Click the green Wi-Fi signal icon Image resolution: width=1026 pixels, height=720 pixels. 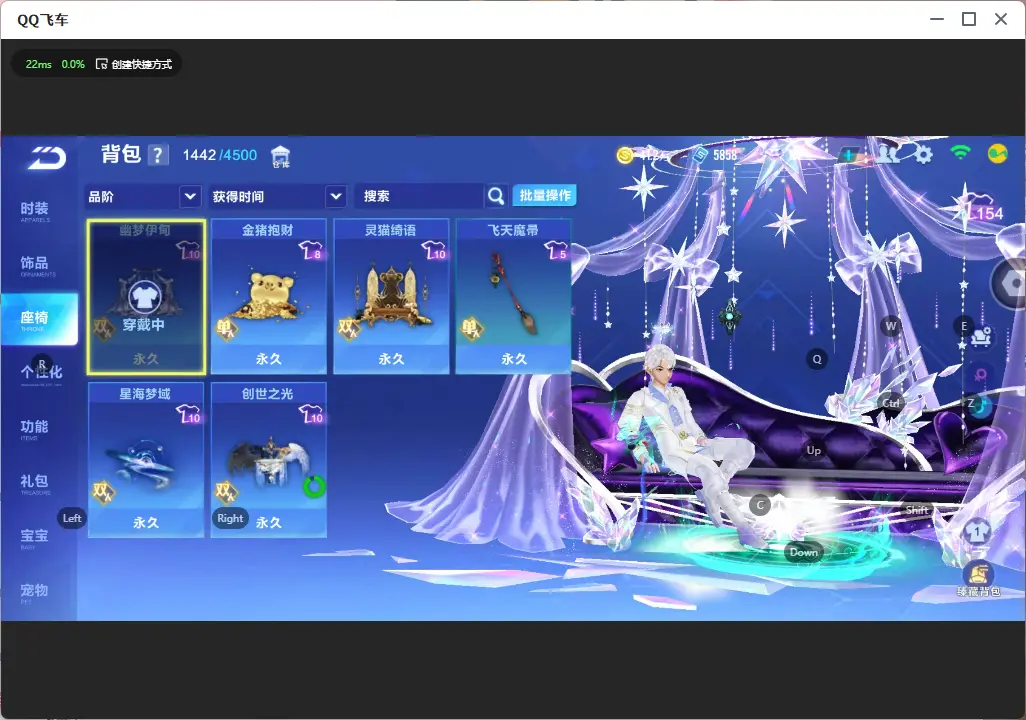pyautogui.click(x=960, y=154)
